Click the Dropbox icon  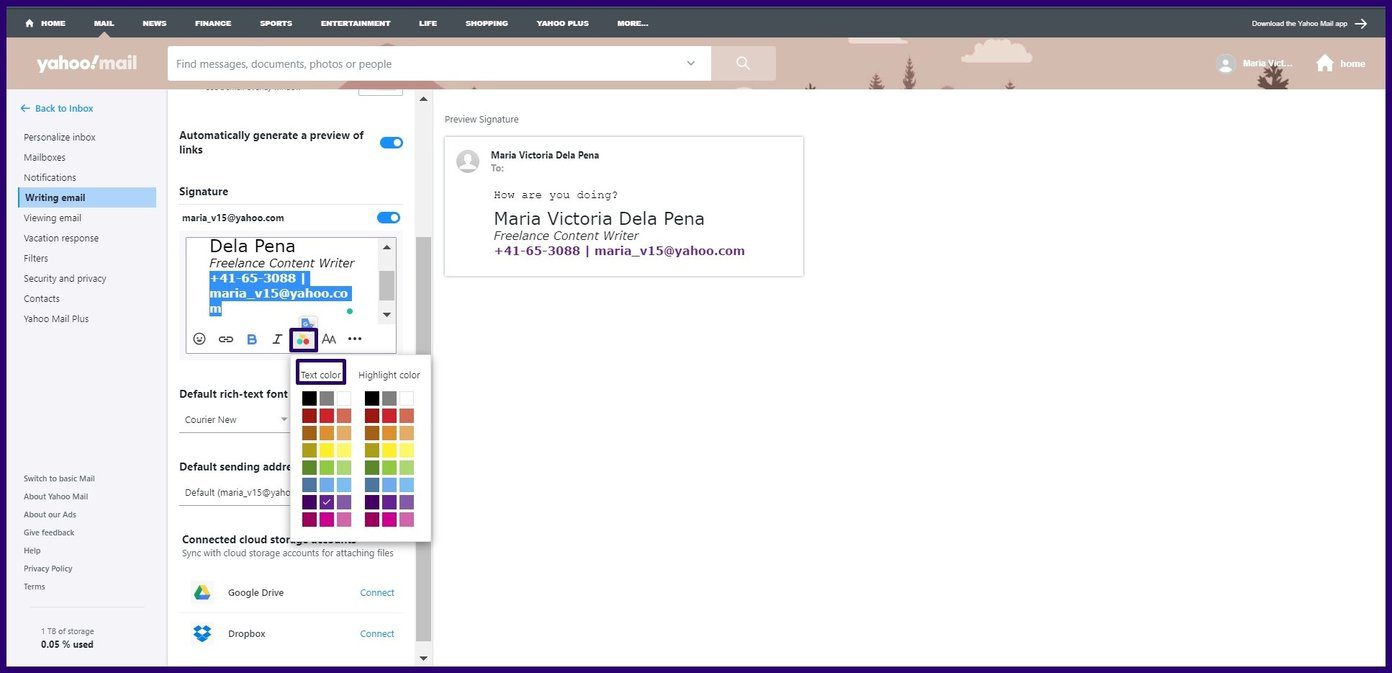[x=202, y=633]
